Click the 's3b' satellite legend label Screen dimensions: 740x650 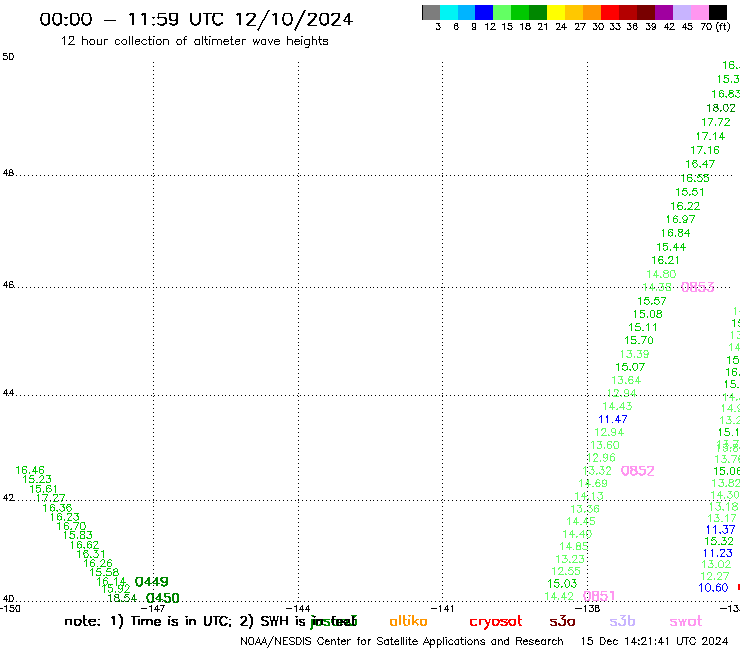[622, 621]
